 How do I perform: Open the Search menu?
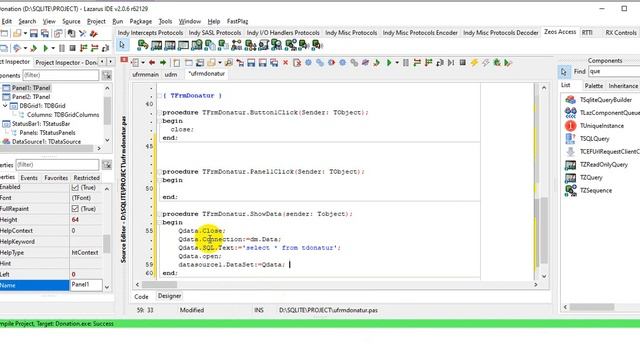click(27, 21)
